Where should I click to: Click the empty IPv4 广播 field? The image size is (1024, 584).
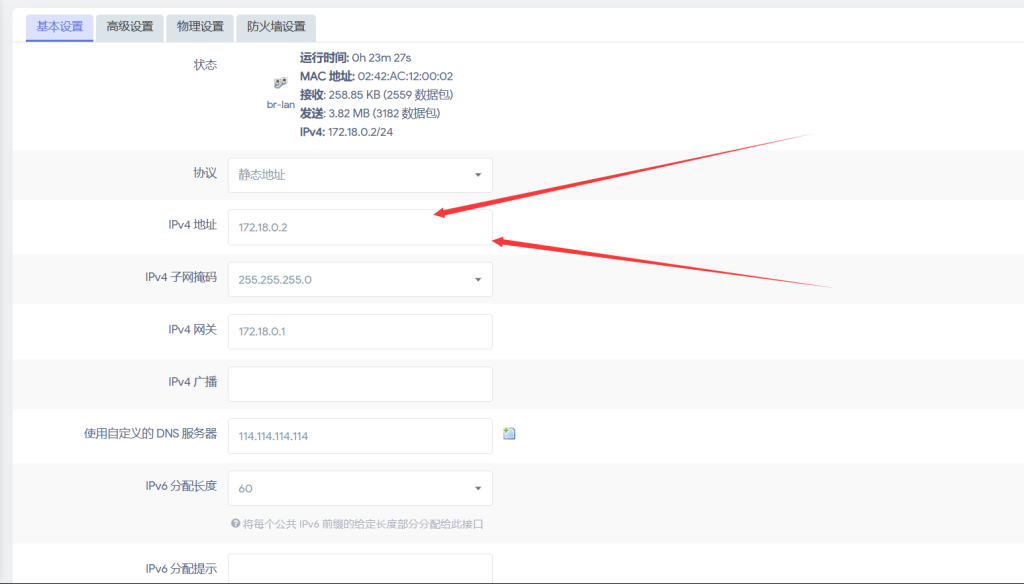click(x=360, y=384)
